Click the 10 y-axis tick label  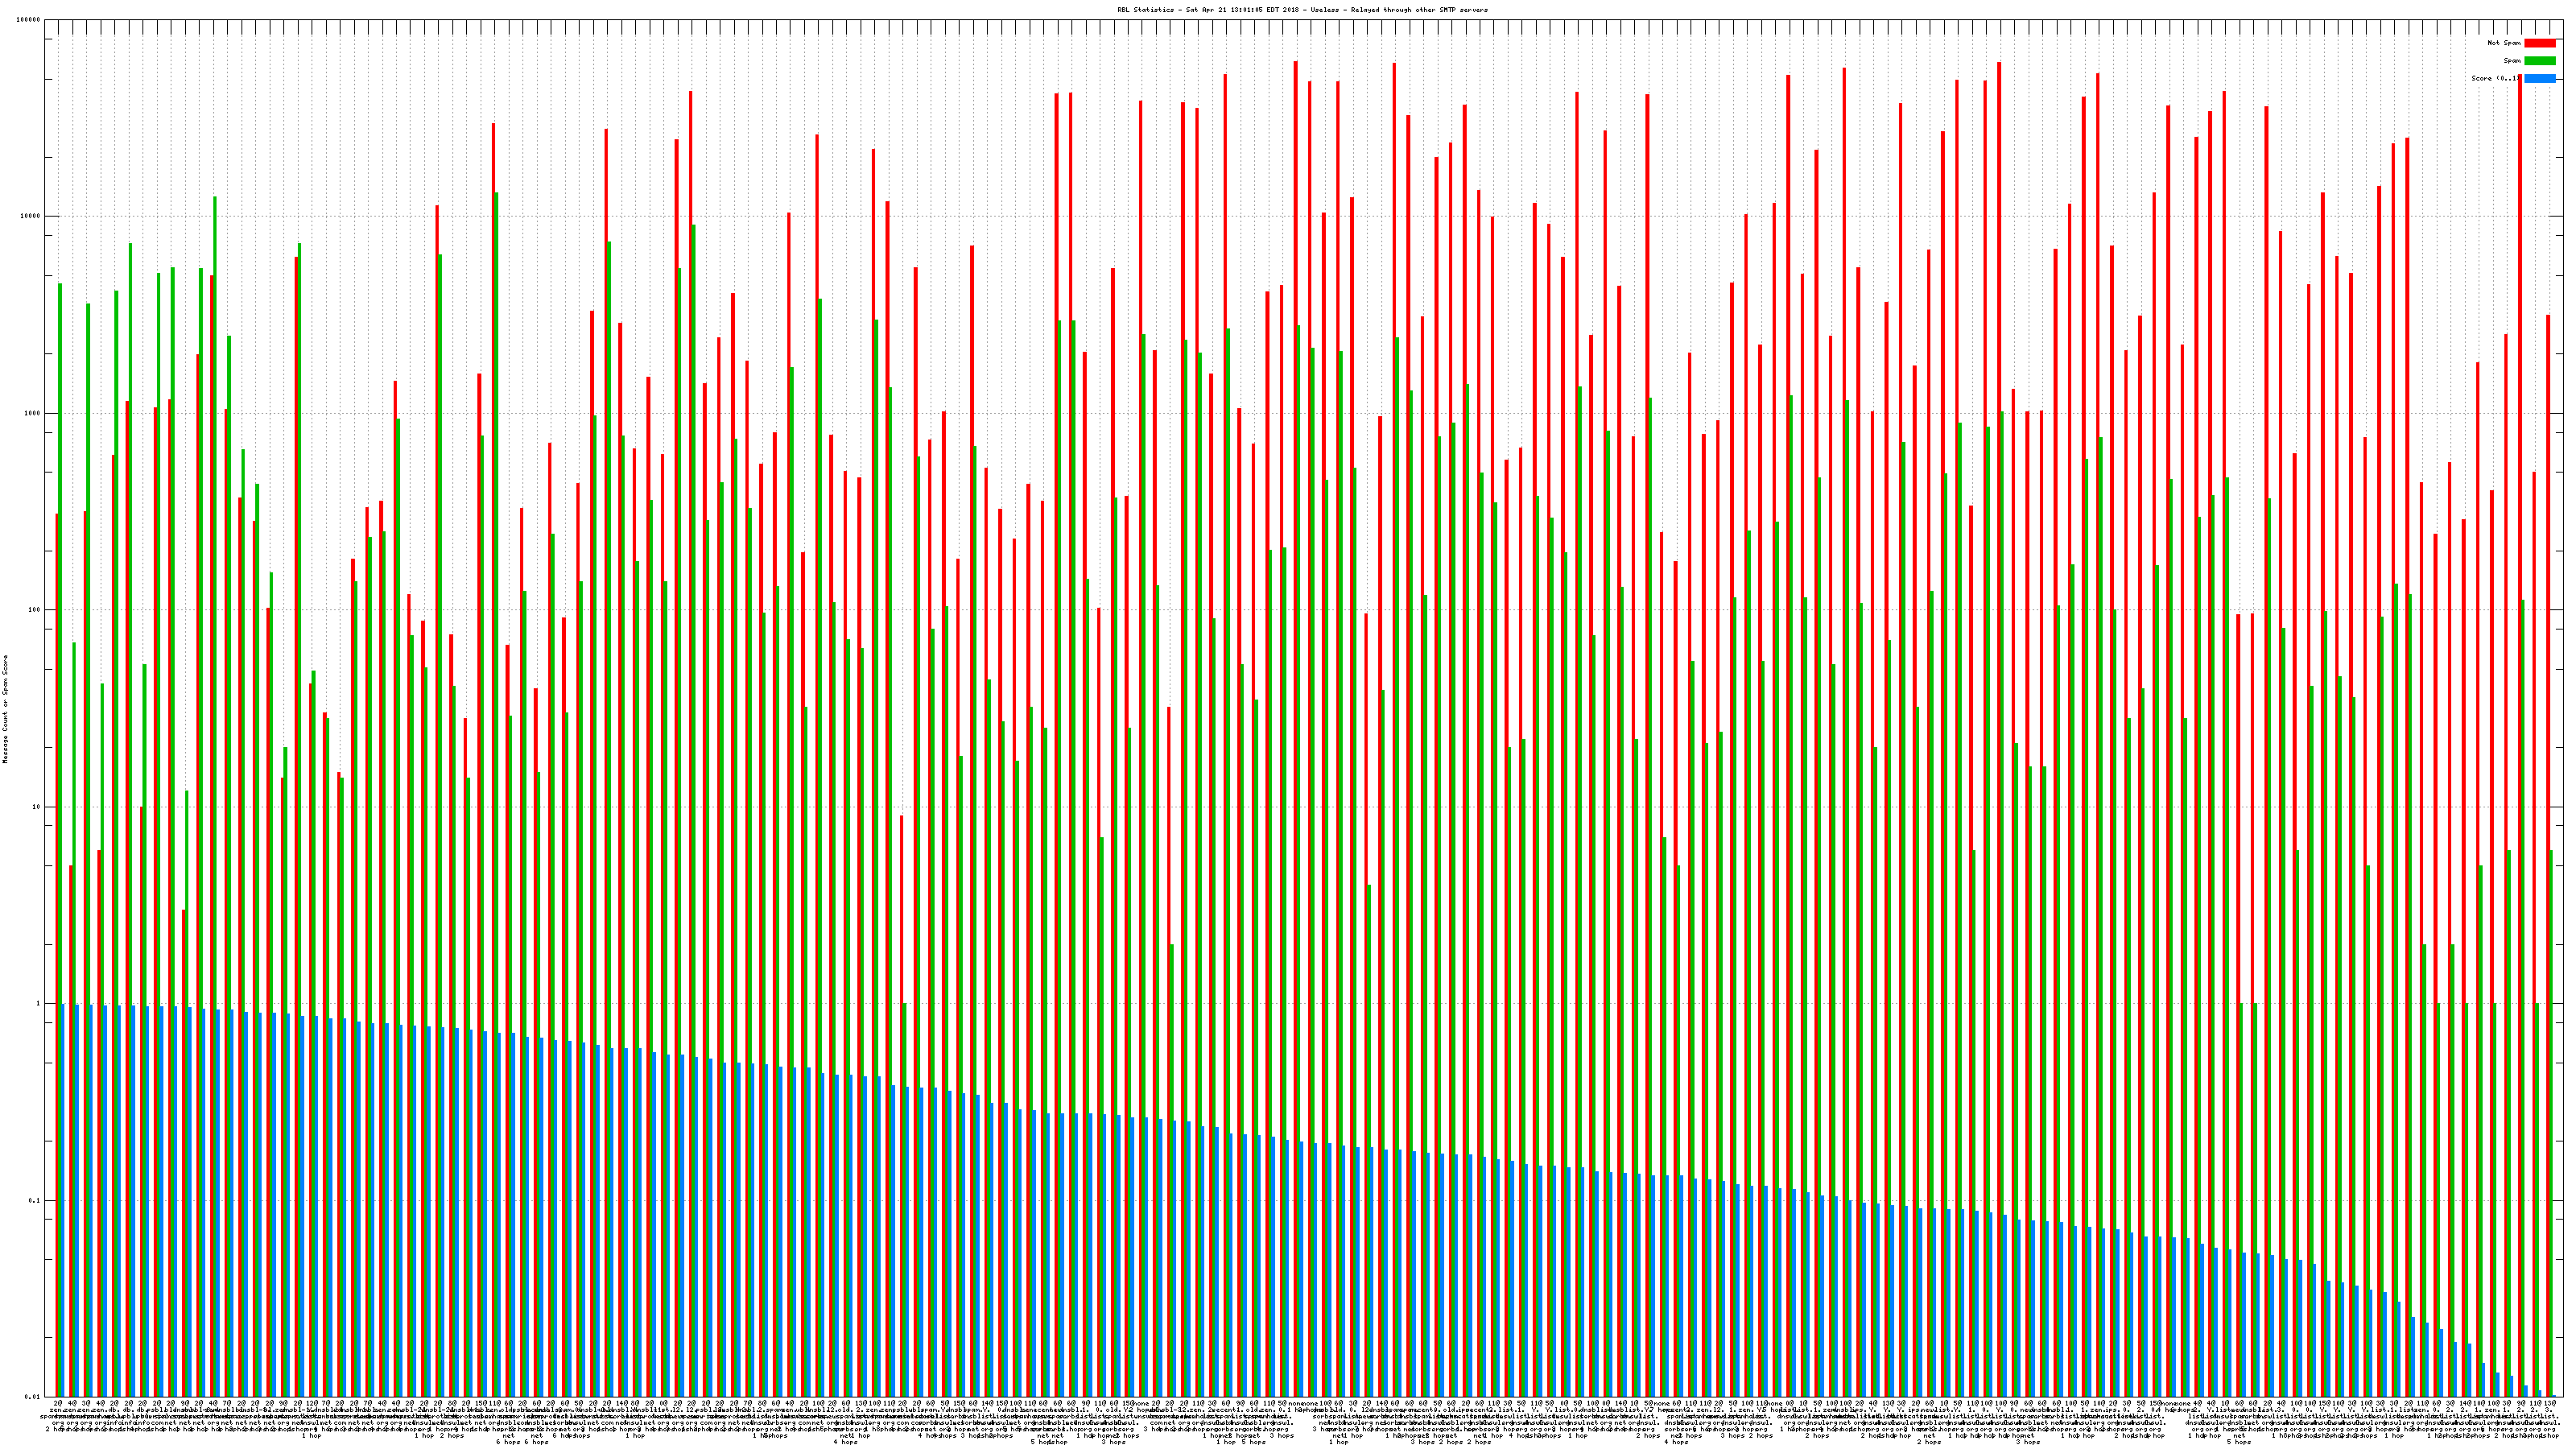[37, 807]
